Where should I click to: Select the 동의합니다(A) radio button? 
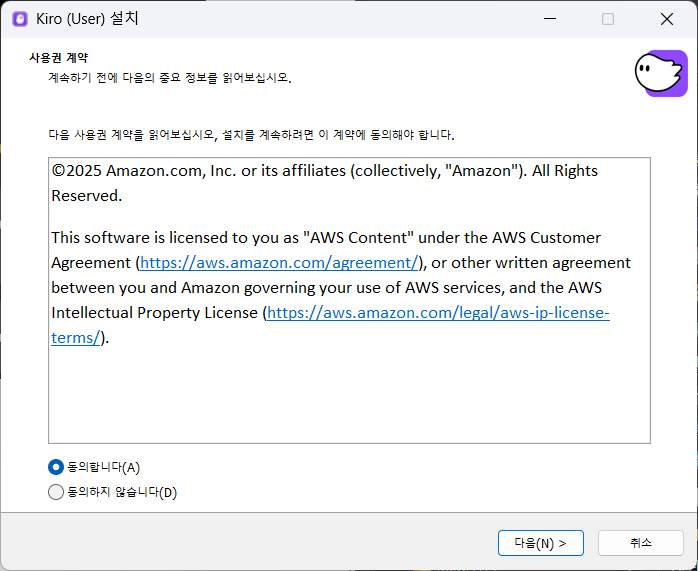(56, 467)
